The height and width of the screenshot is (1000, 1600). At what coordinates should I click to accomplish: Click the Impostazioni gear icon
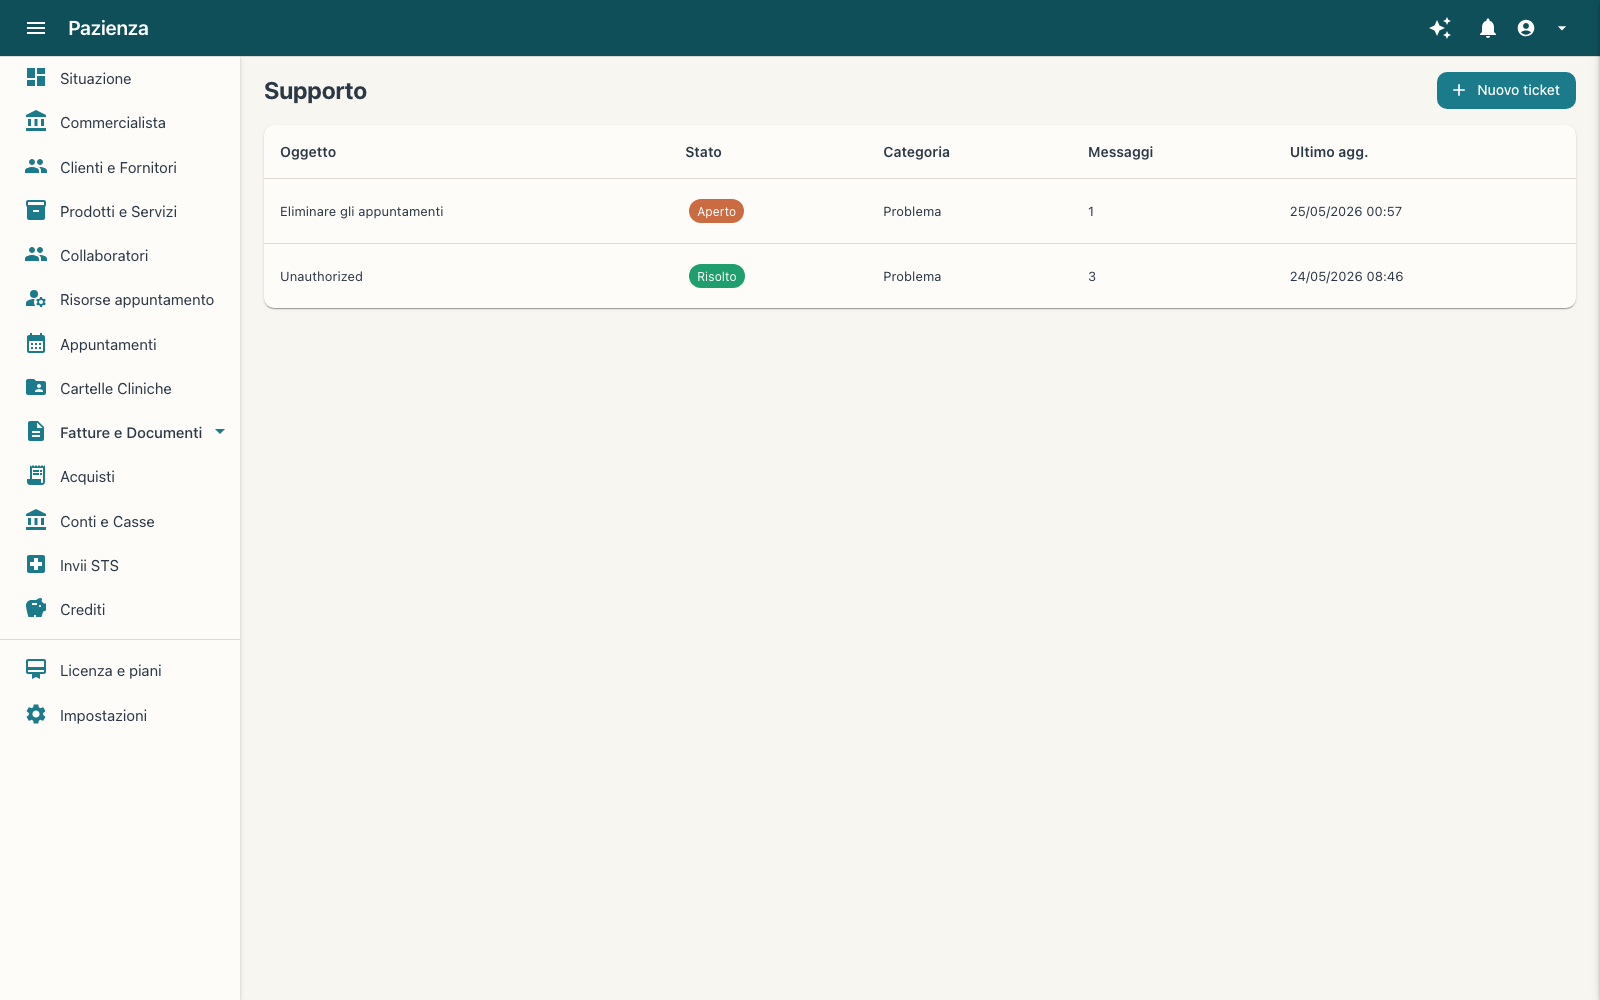pyautogui.click(x=36, y=715)
